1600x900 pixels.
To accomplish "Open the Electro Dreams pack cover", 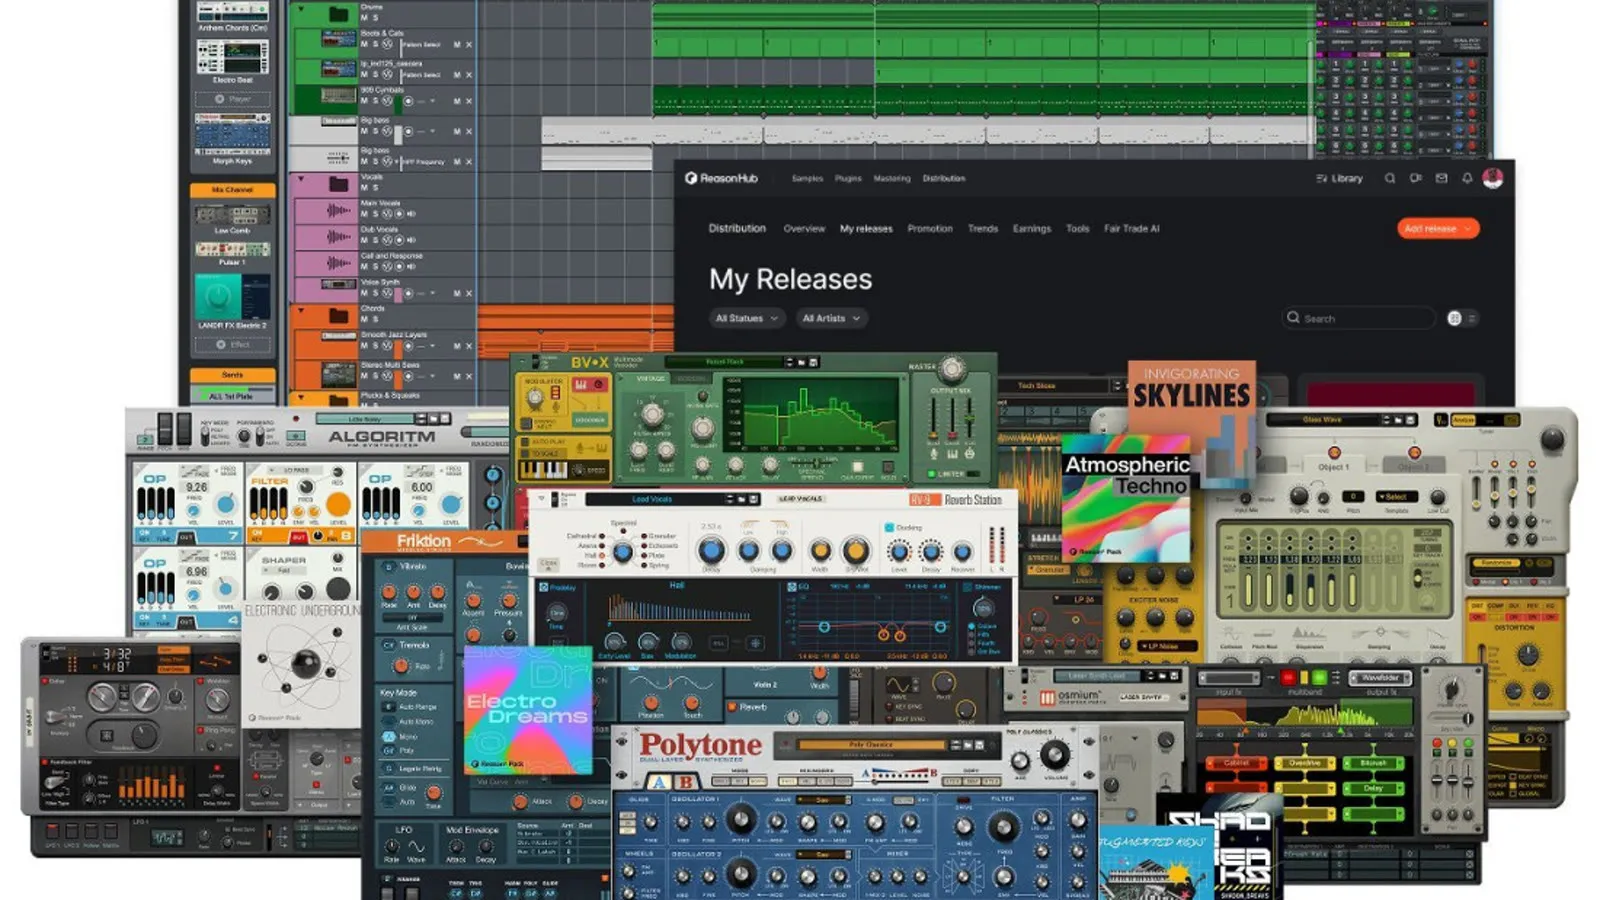I will (527, 709).
